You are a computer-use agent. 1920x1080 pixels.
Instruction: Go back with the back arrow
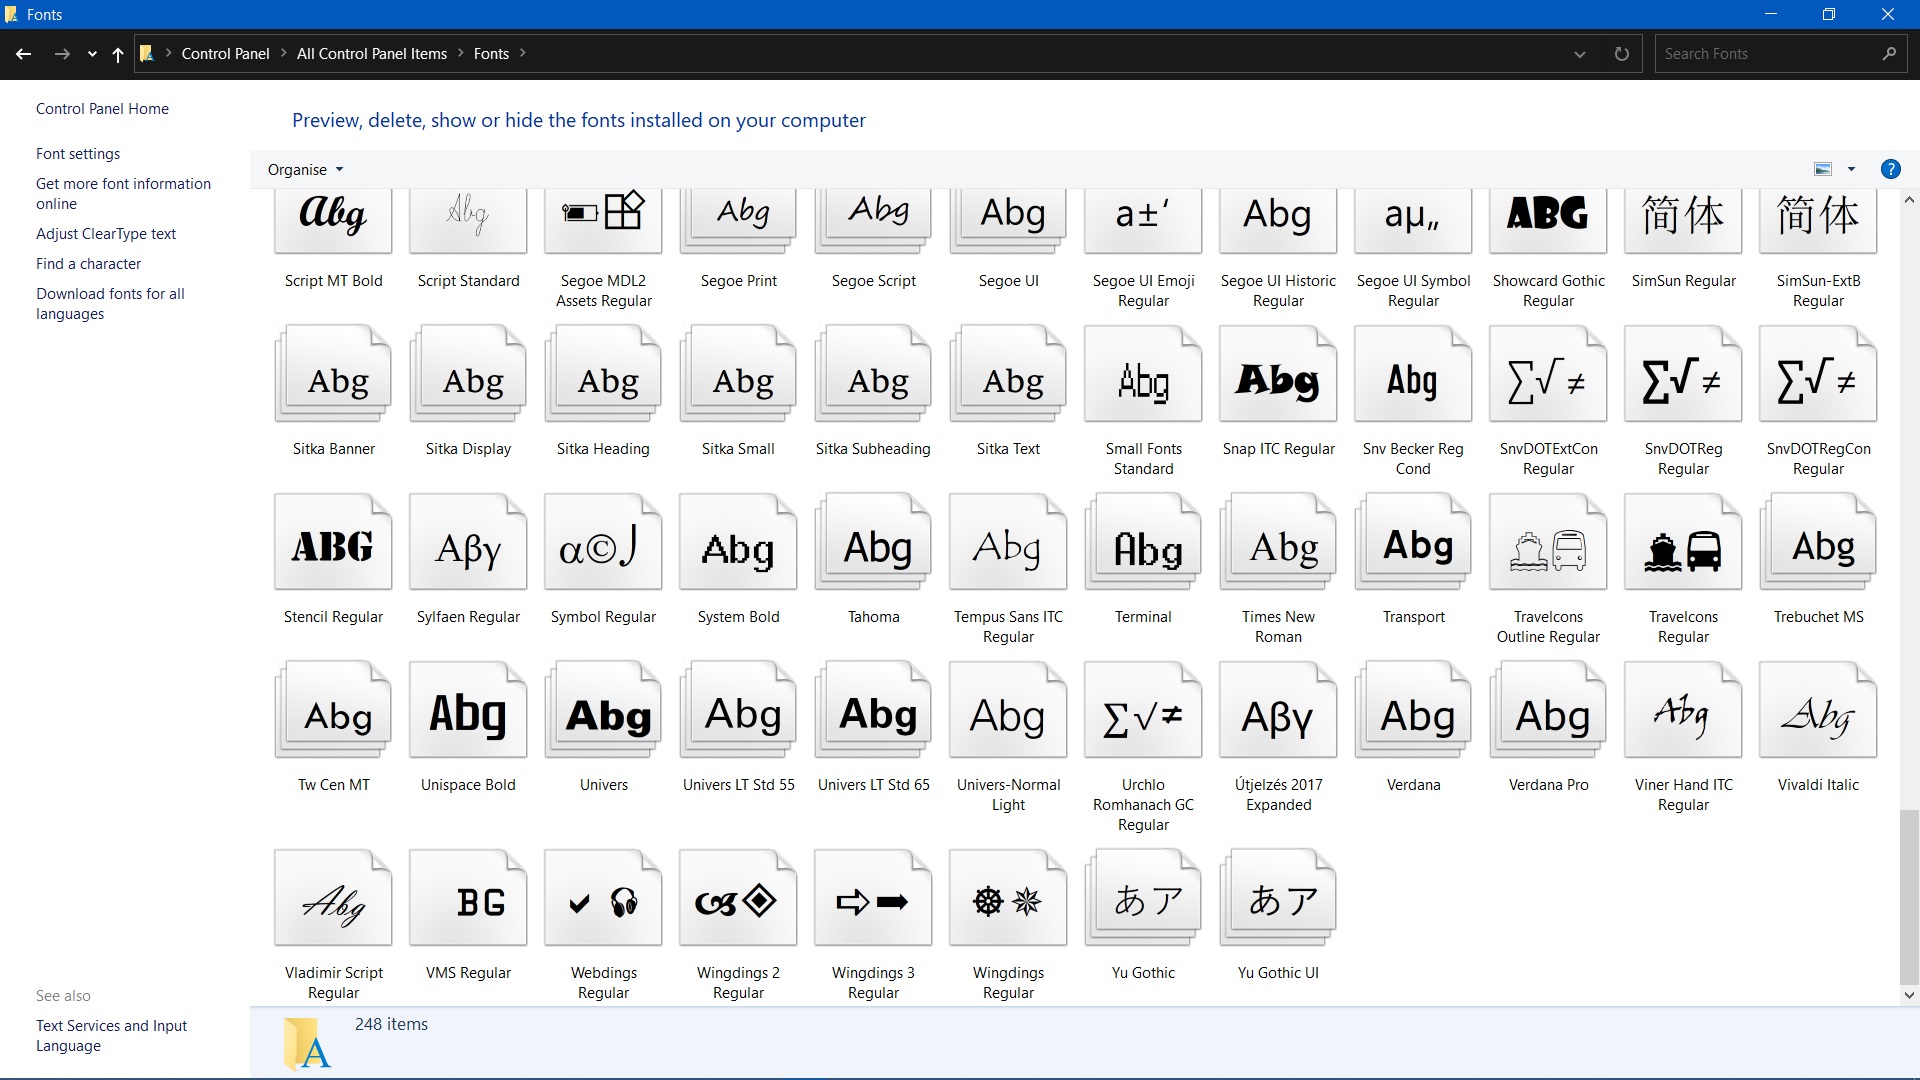(24, 54)
